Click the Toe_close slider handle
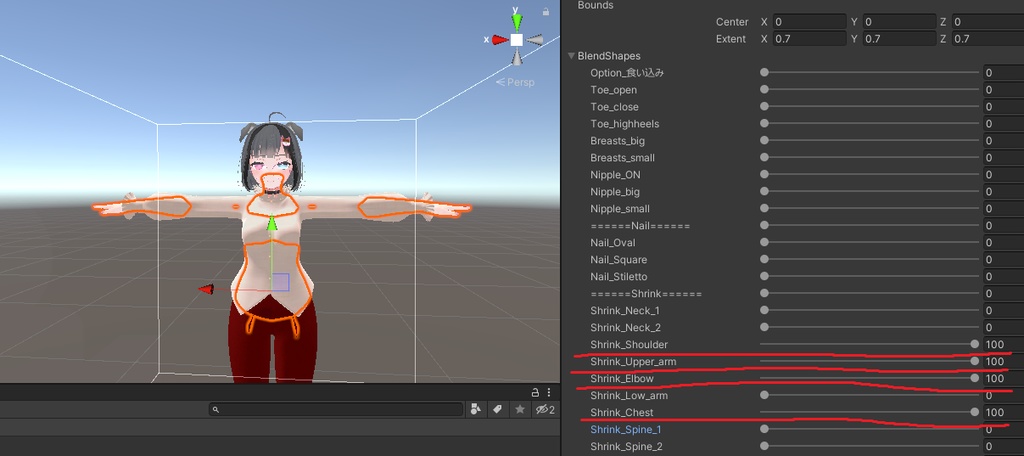Image resolution: width=1024 pixels, height=456 pixels. coord(764,106)
